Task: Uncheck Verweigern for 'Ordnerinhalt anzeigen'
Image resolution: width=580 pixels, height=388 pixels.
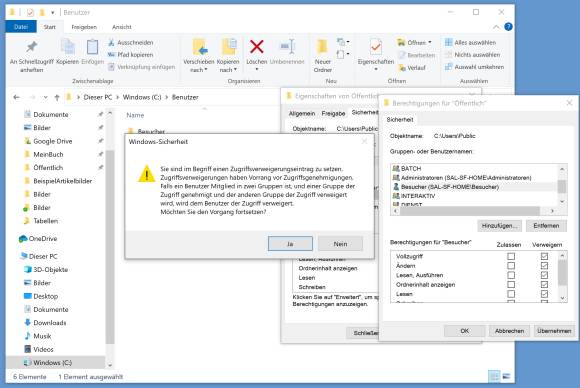Action: [544, 284]
